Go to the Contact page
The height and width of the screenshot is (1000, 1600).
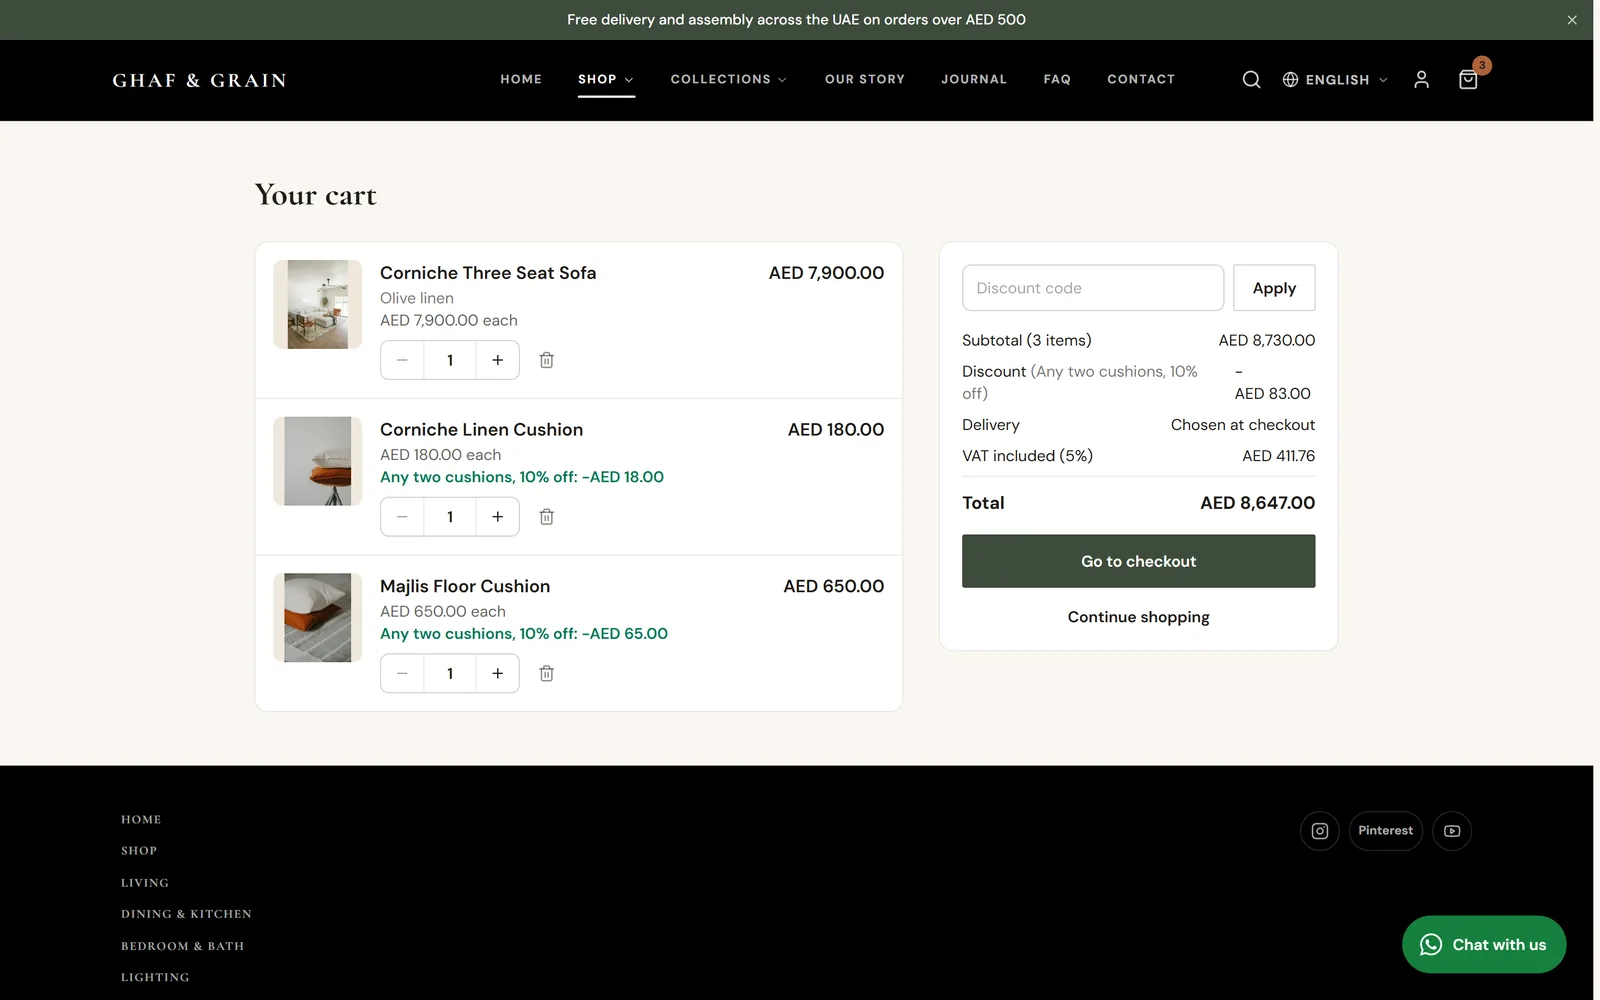coord(1141,80)
